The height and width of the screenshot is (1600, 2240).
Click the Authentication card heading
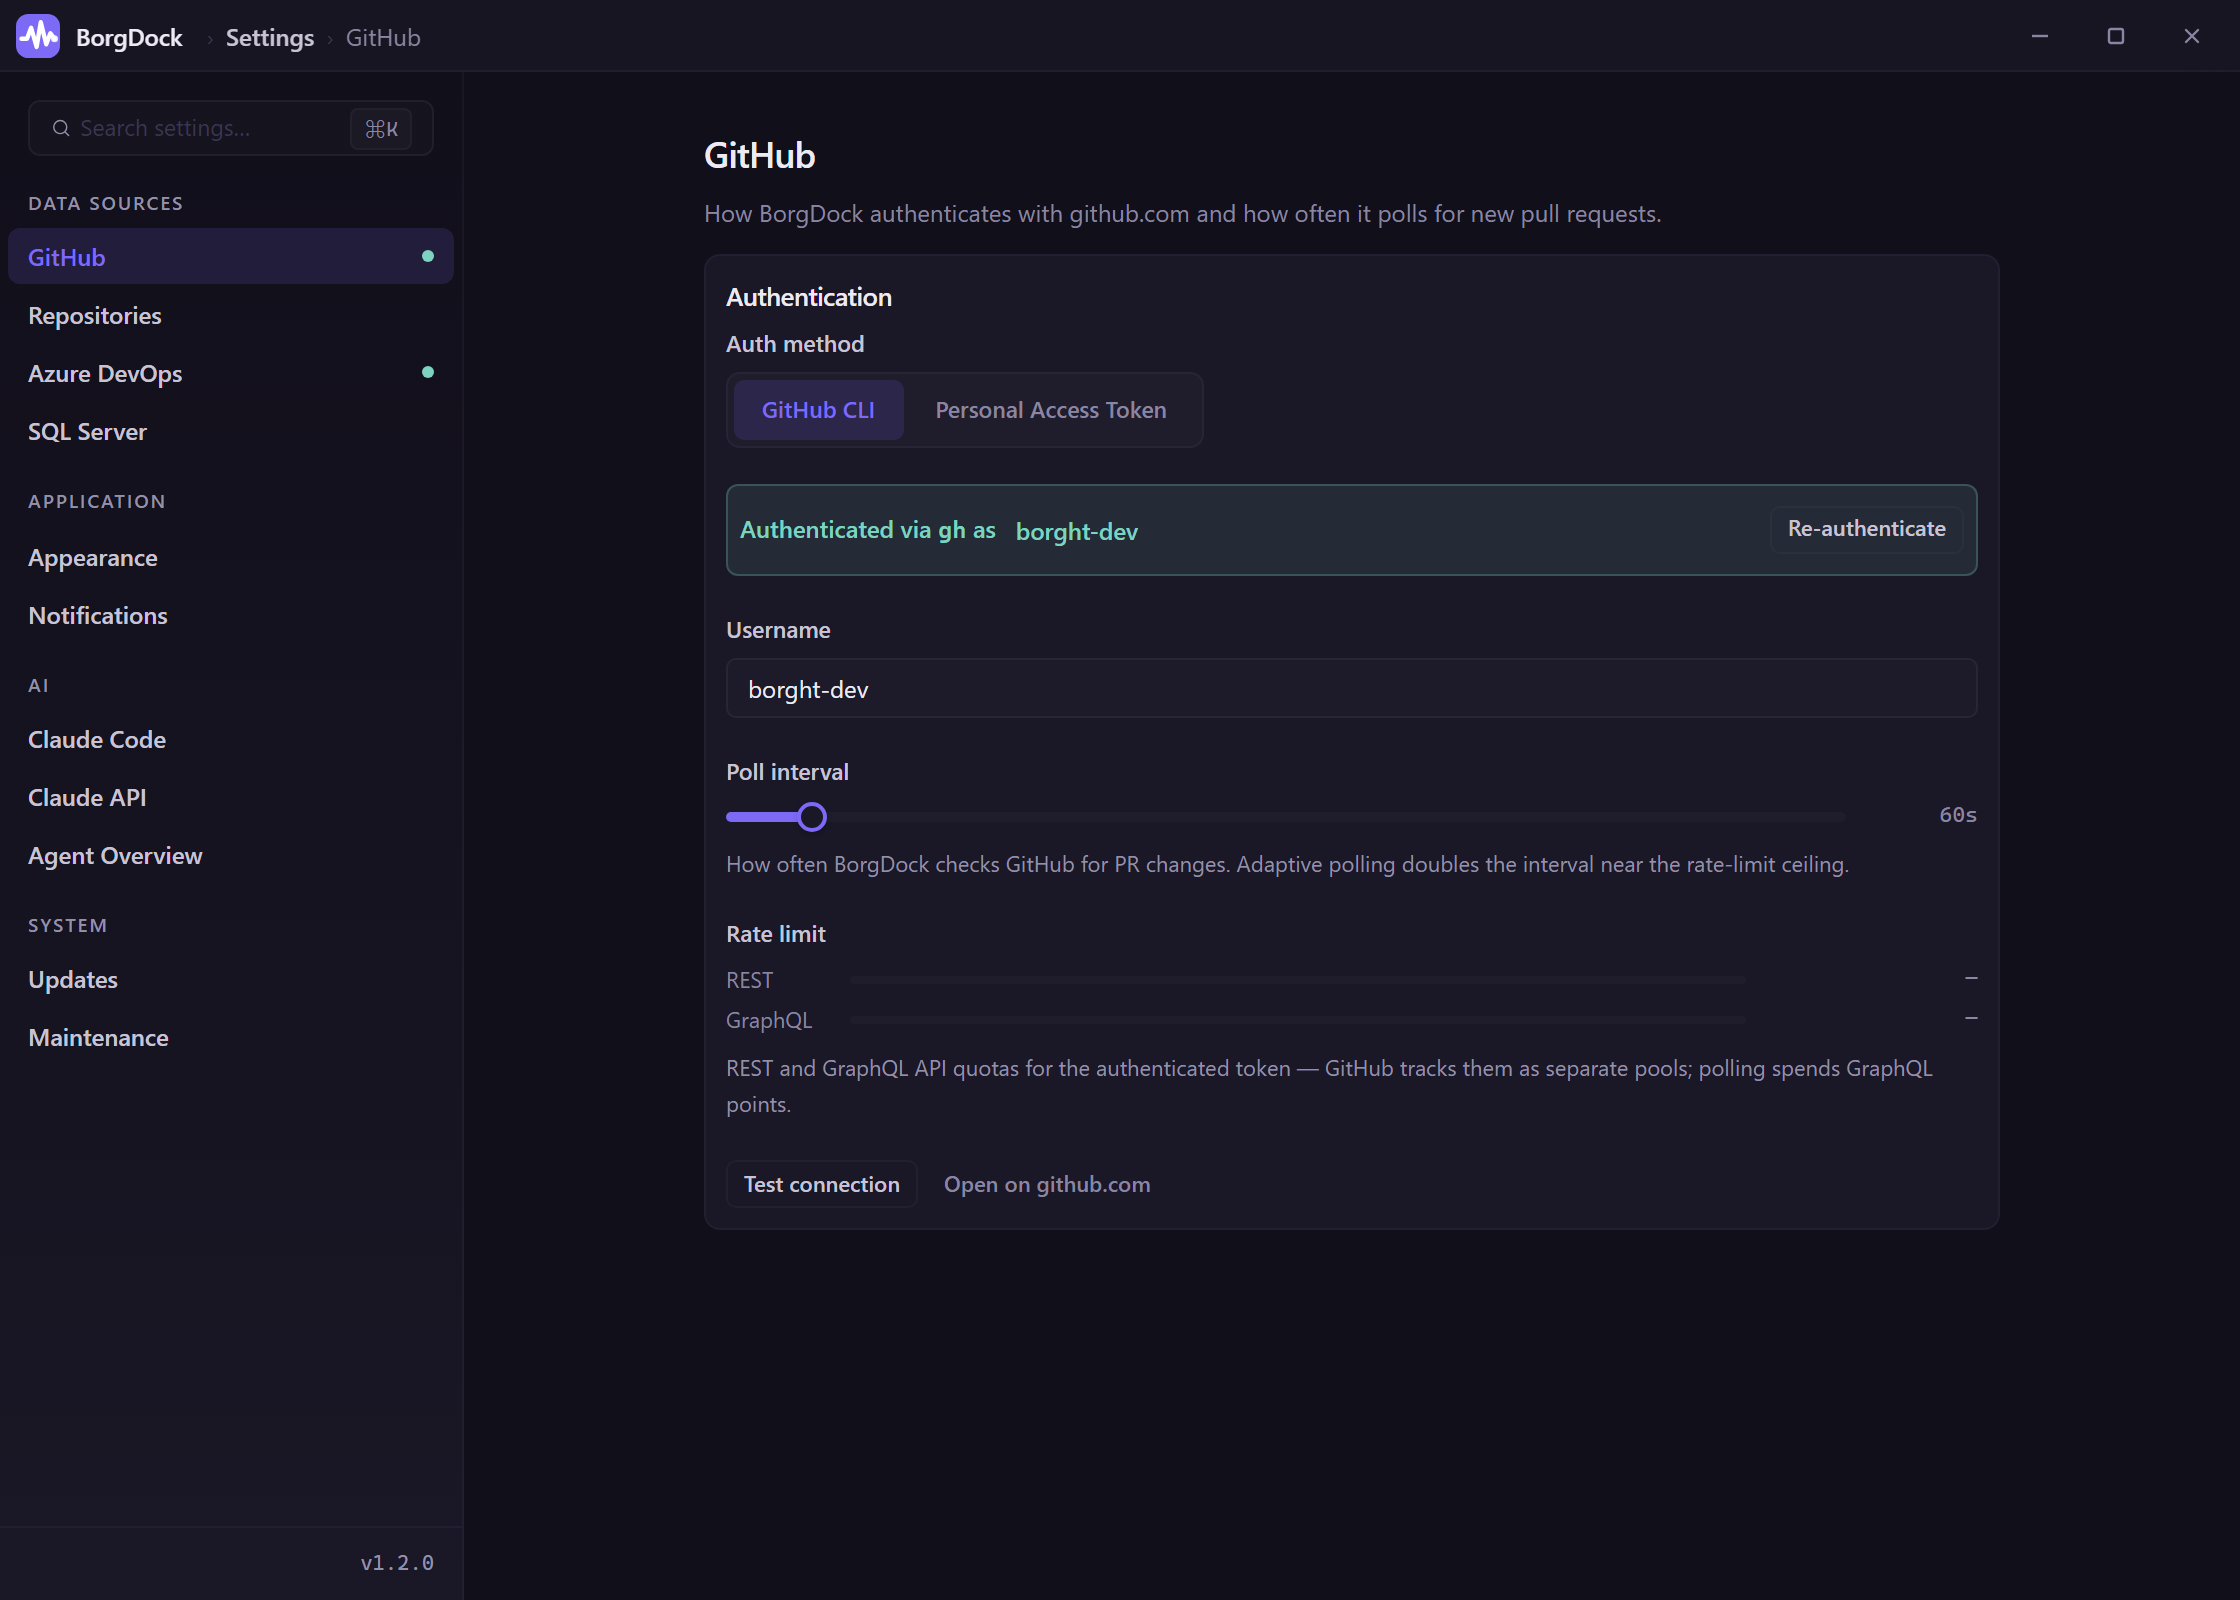click(809, 297)
